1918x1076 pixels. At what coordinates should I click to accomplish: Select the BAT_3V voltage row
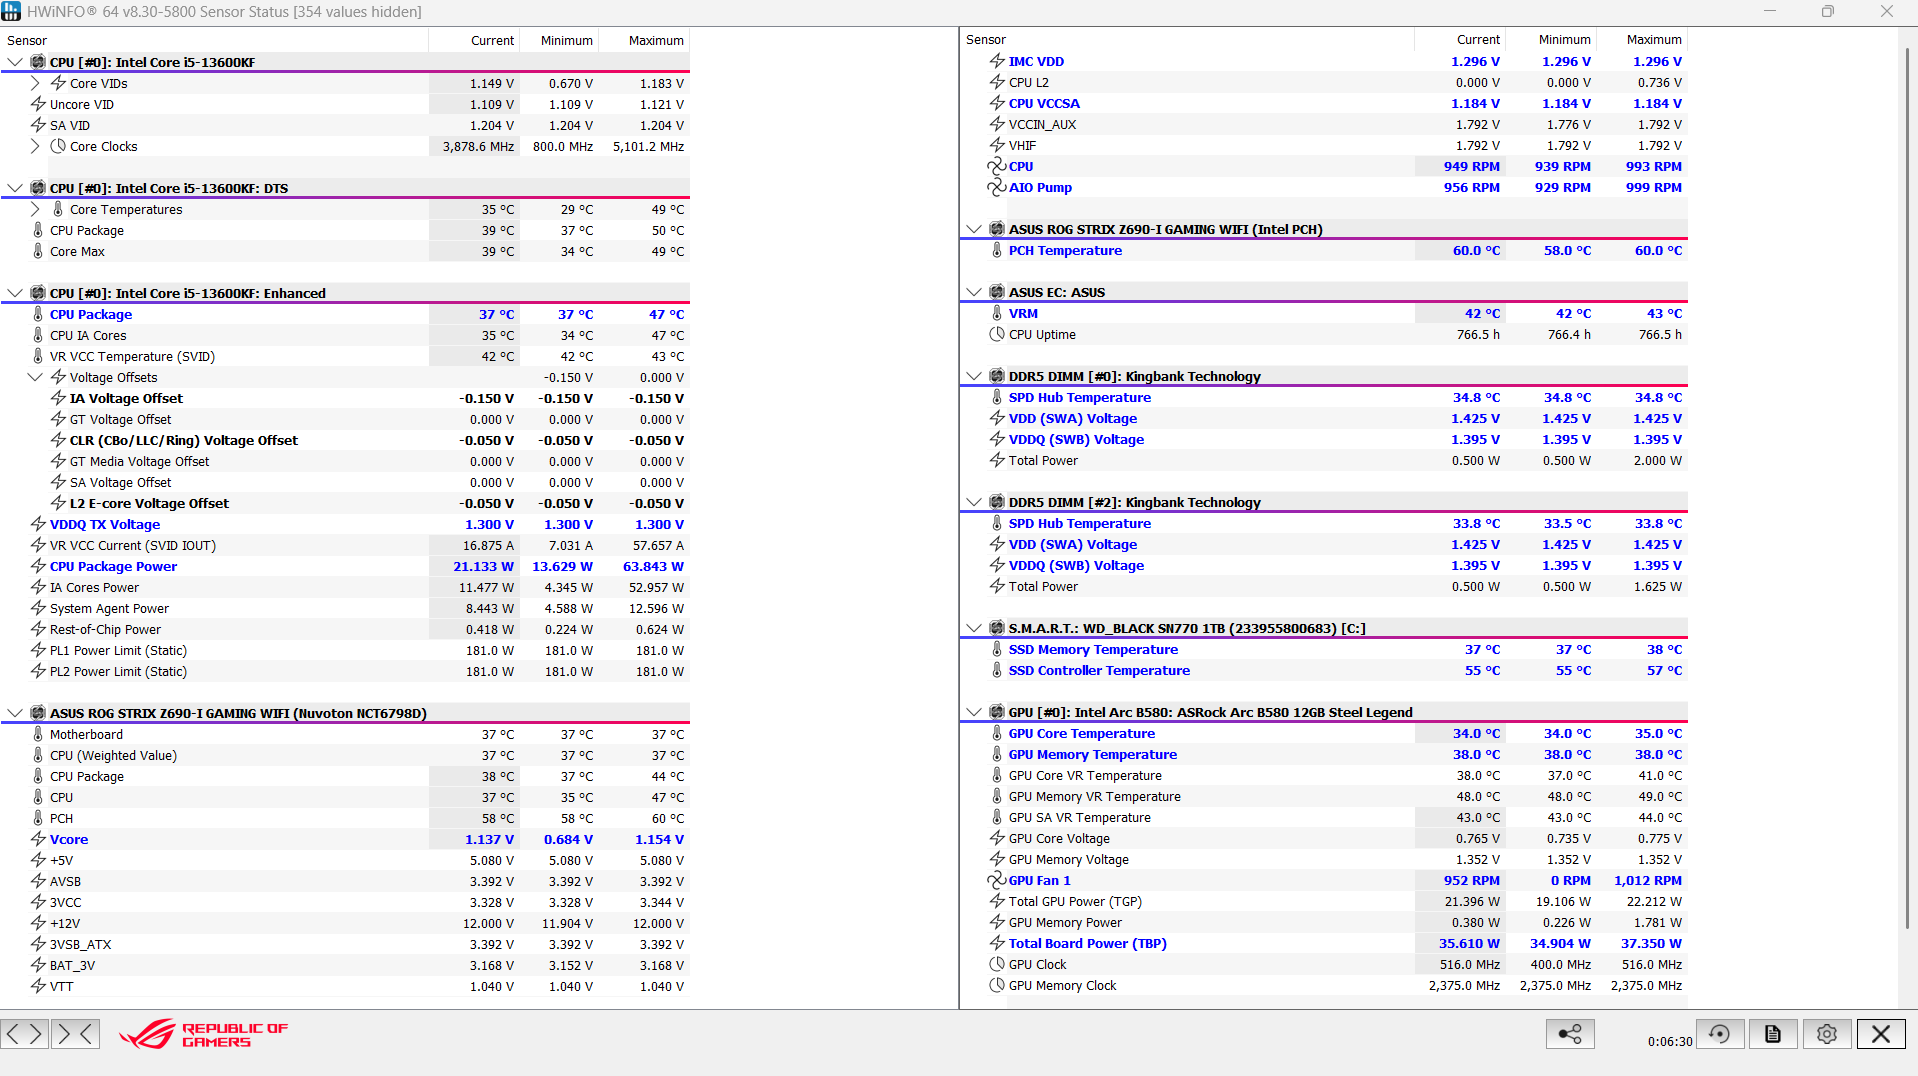[345, 965]
